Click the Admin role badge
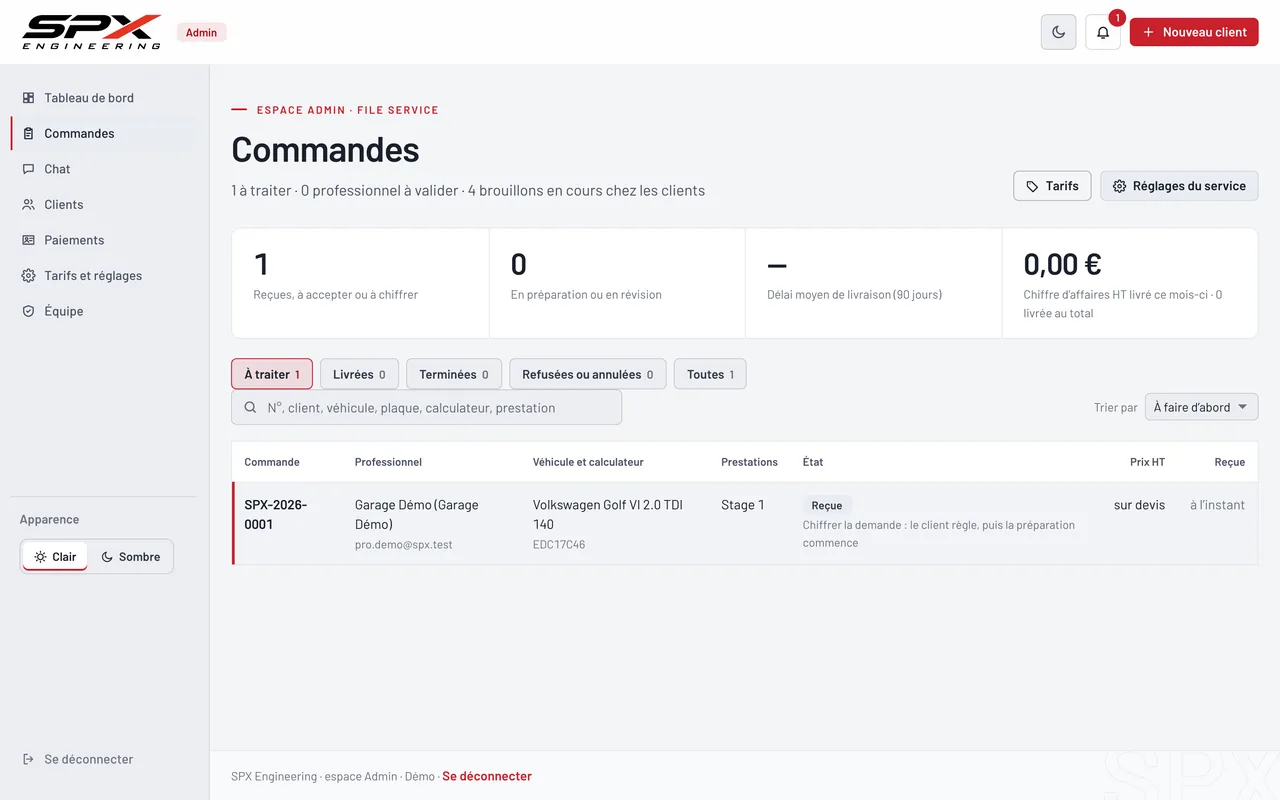 (202, 32)
